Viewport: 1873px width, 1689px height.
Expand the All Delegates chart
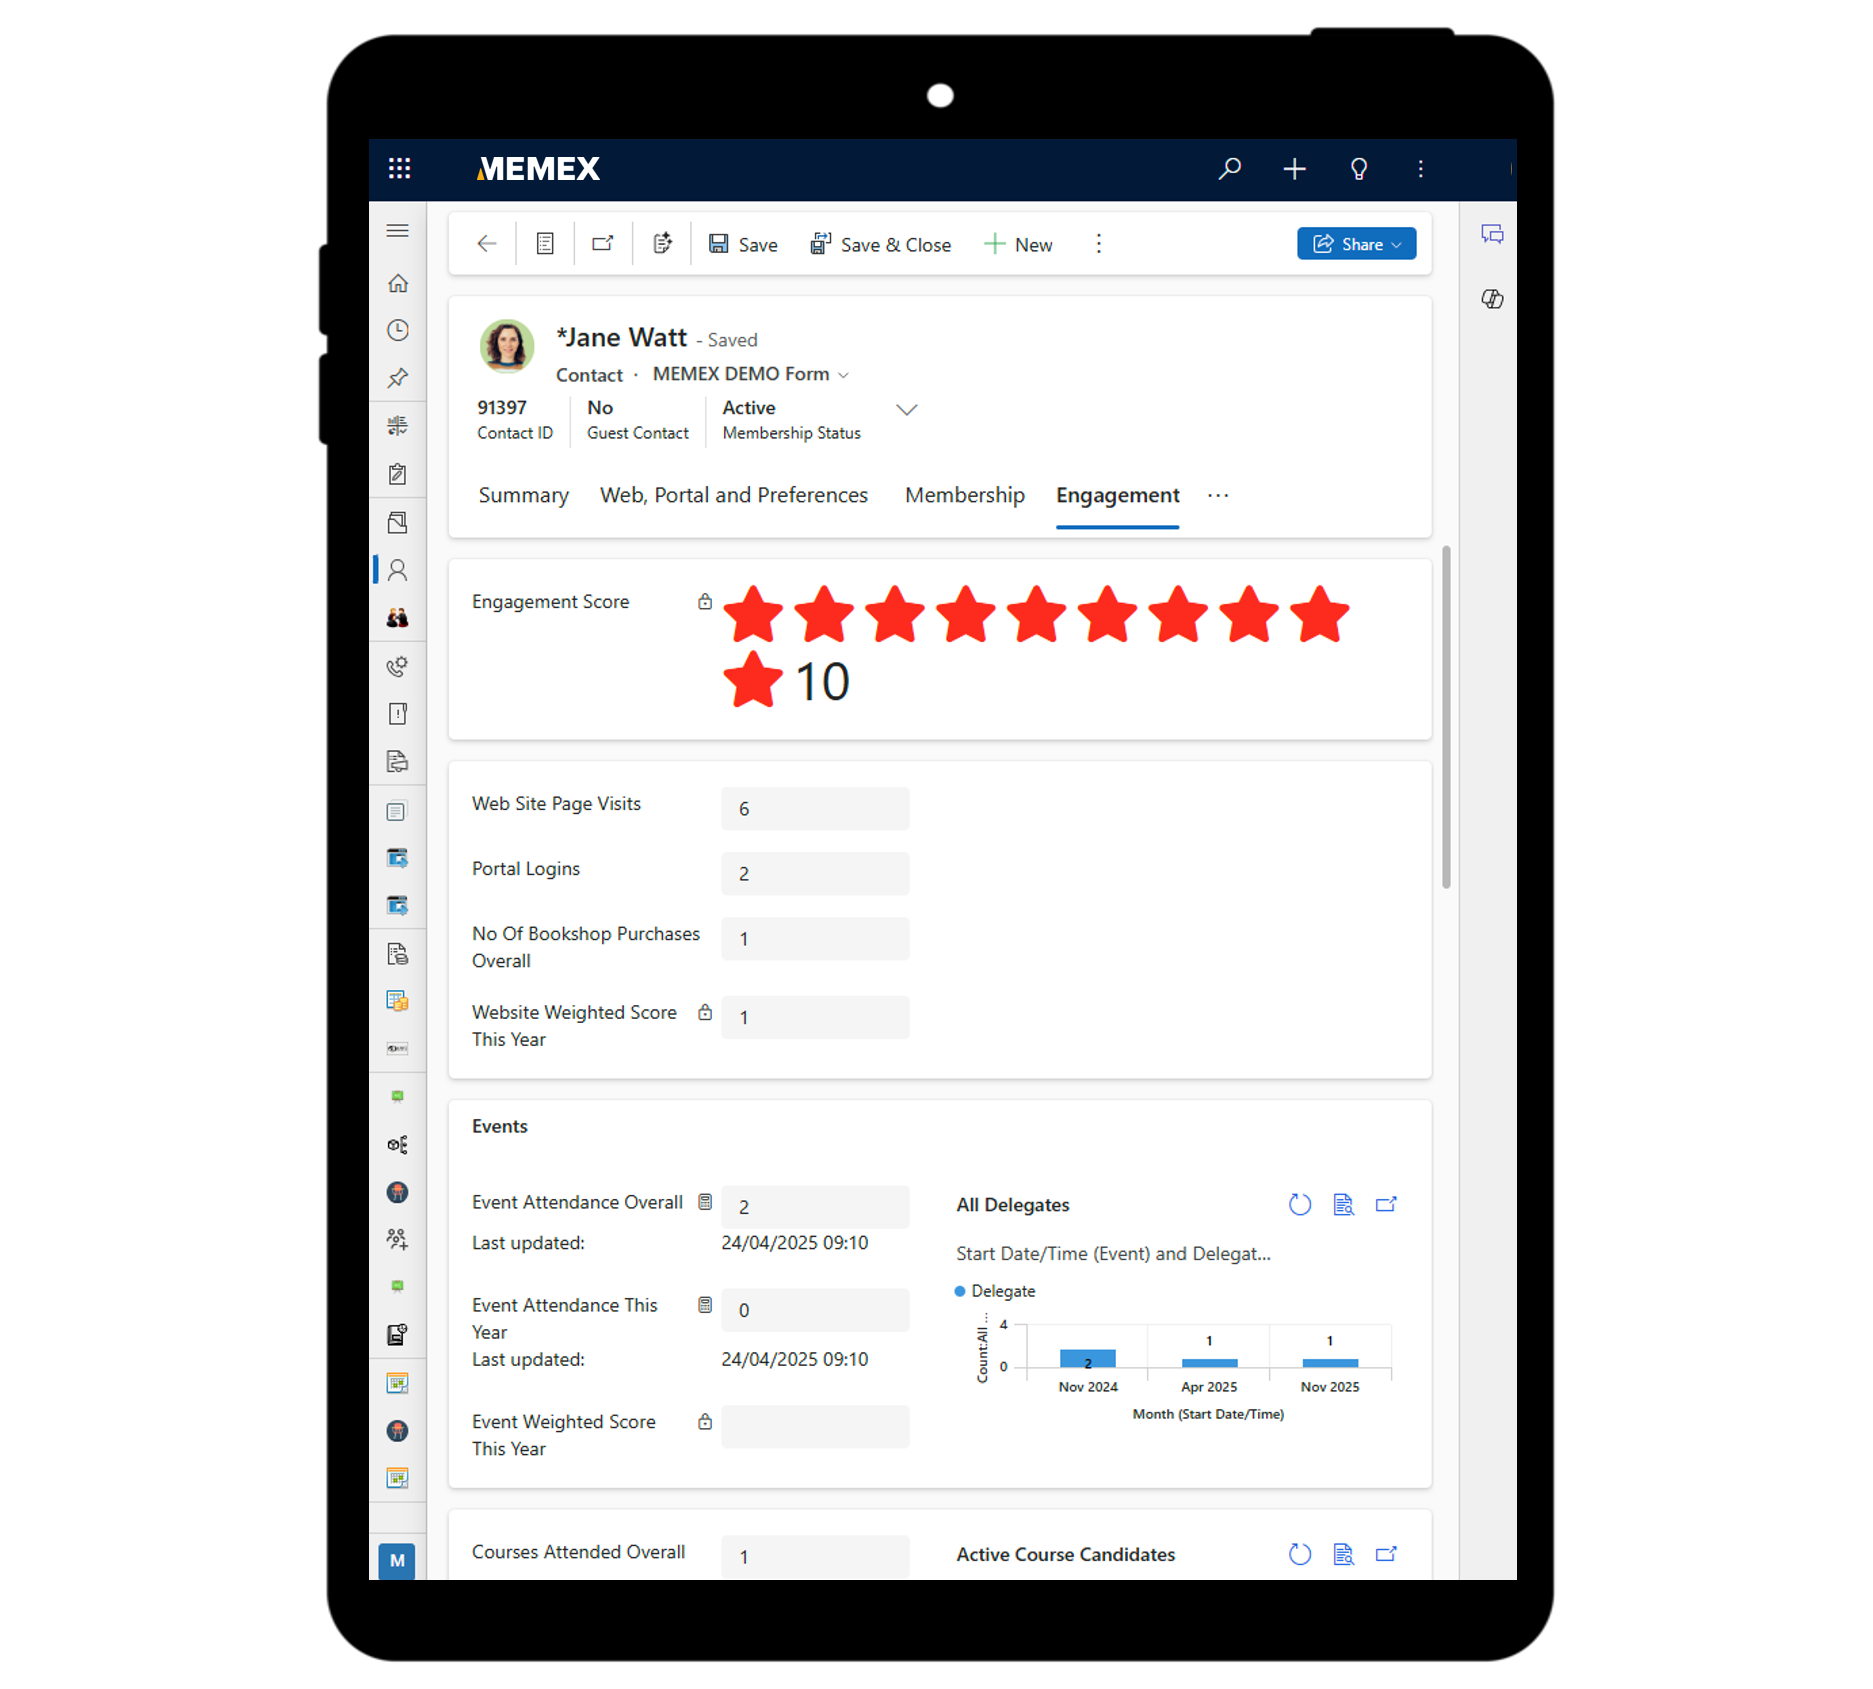point(1386,1205)
